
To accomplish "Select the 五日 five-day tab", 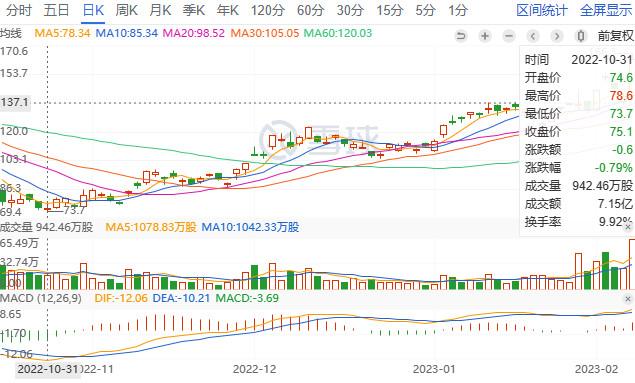I will click(x=56, y=10).
